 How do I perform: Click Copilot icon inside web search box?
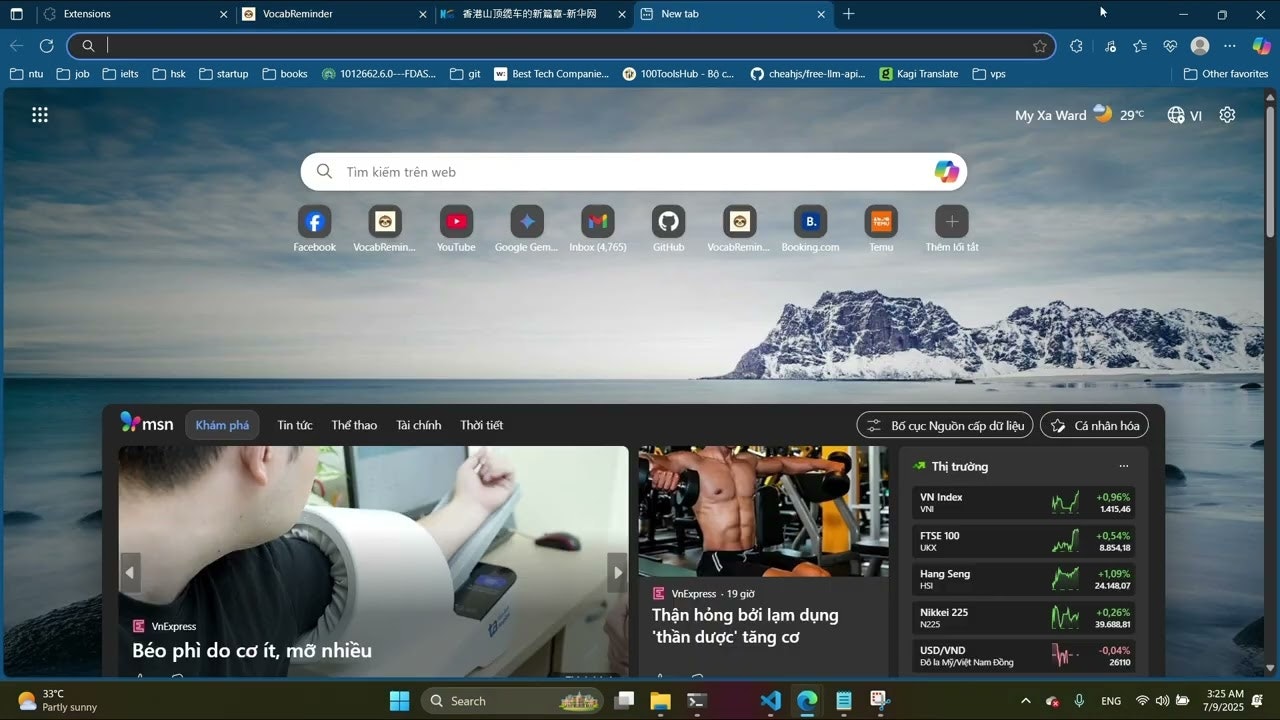coord(946,172)
